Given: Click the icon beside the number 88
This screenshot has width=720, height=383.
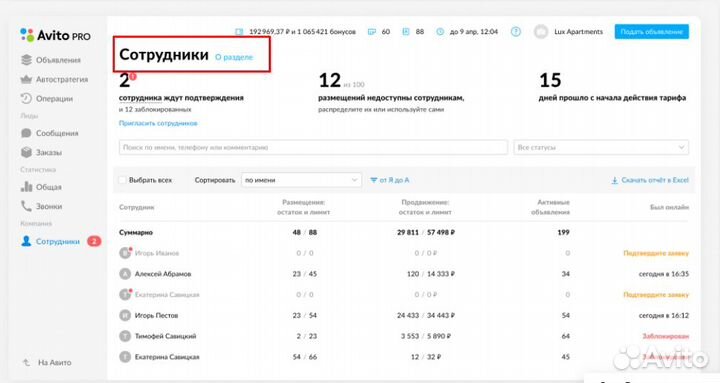Looking at the screenshot, I should (x=406, y=32).
